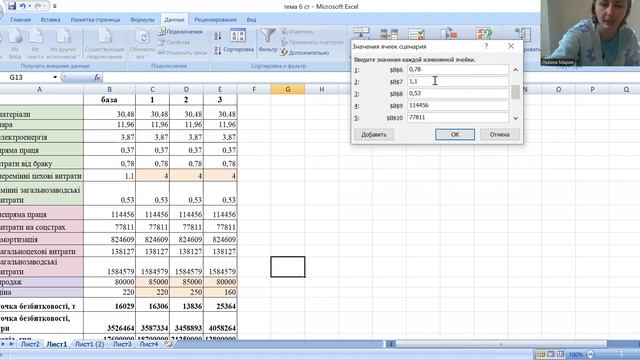Image resolution: width=640 pixels, height=360 pixels.
Task: Click the fx insert function icon
Action: [x=97, y=77]
